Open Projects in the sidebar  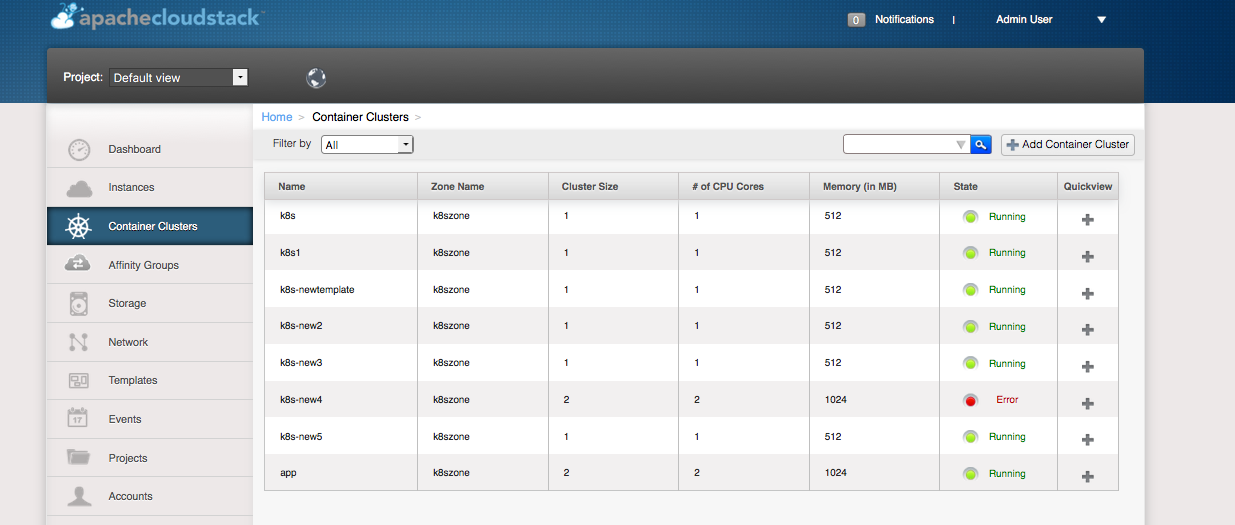tap(150, 458)
